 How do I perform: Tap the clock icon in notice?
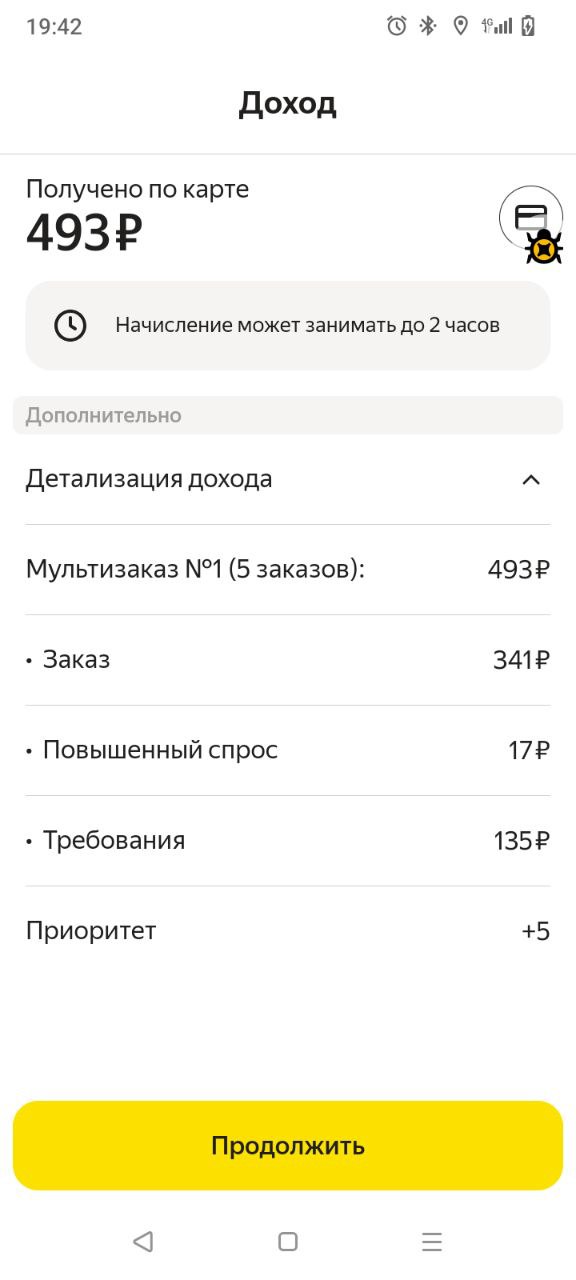pyautogui.click(x=70, y=325)
